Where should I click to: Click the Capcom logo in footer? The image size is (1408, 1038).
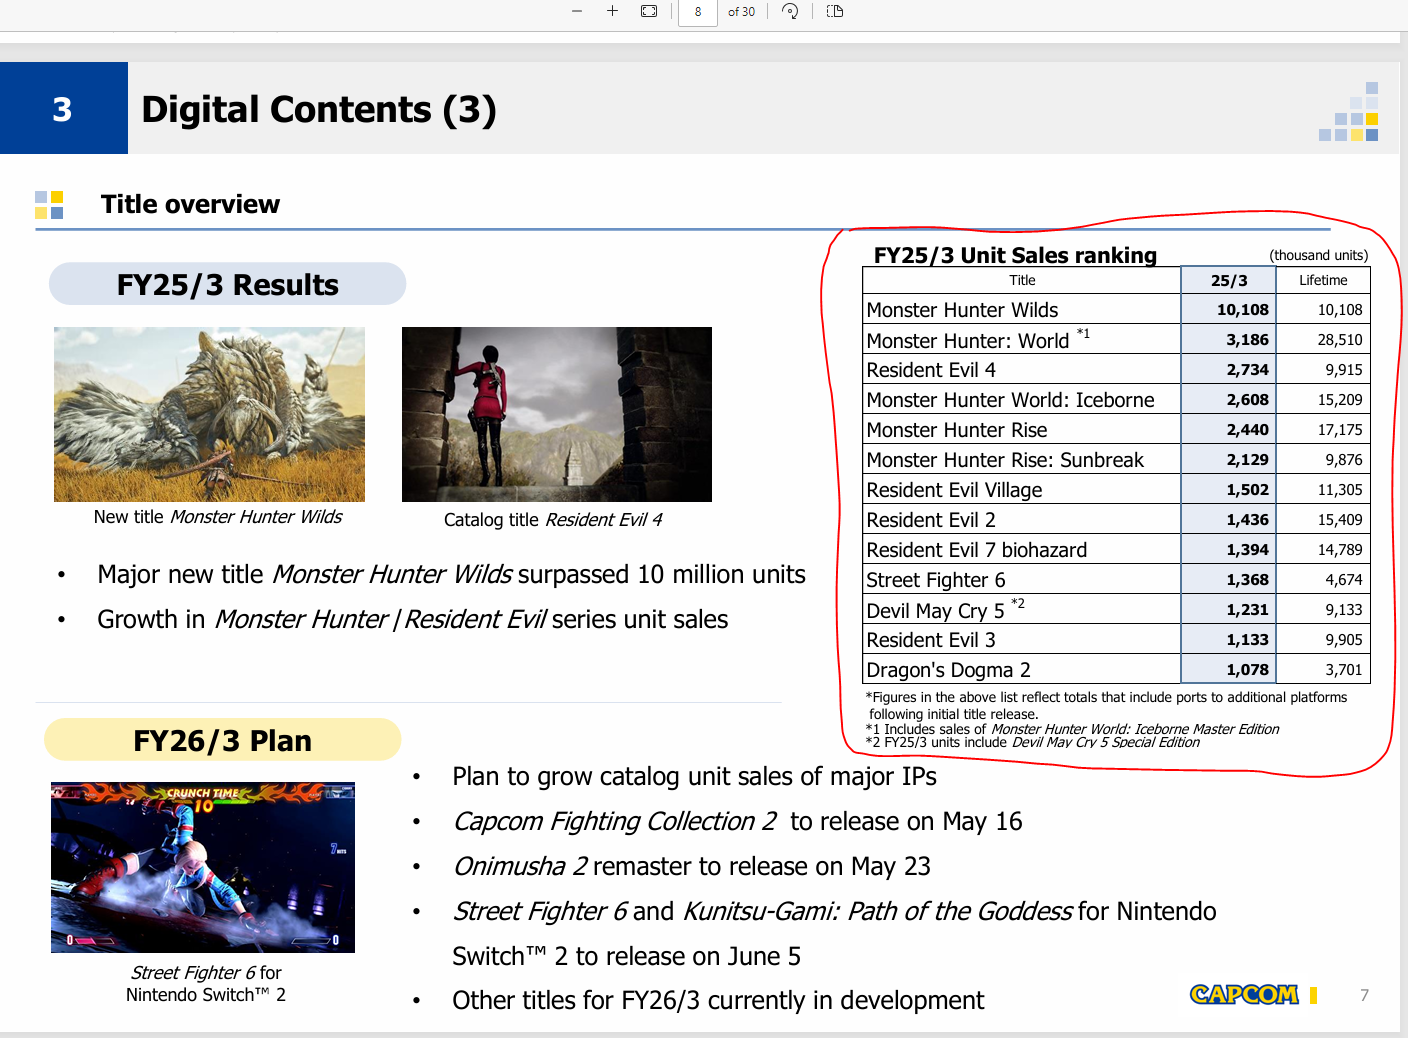click(1244, 994)
